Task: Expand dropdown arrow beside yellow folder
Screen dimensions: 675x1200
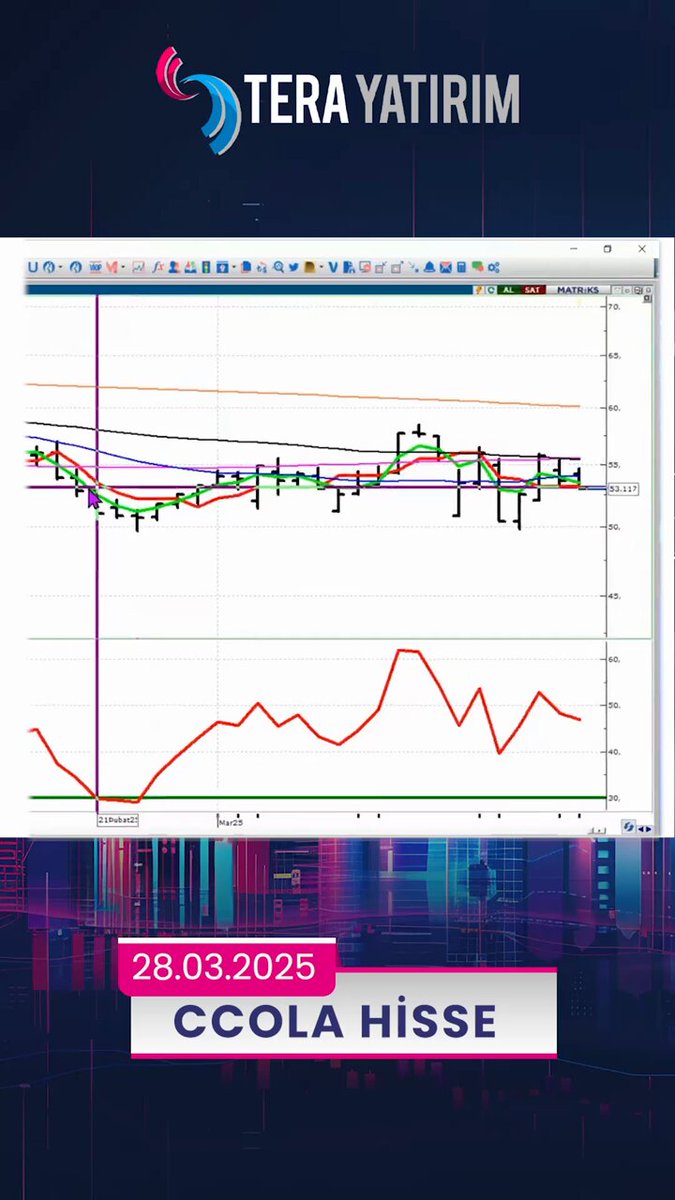Action: [320, 267]
